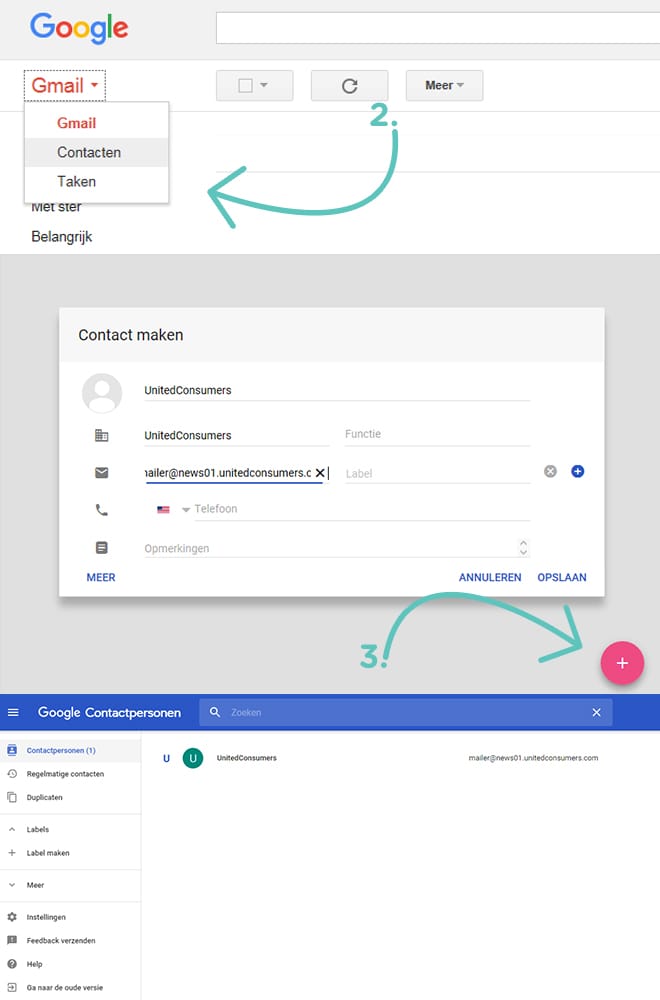Click the Help question-mark icon

click(x=12, y=964)
